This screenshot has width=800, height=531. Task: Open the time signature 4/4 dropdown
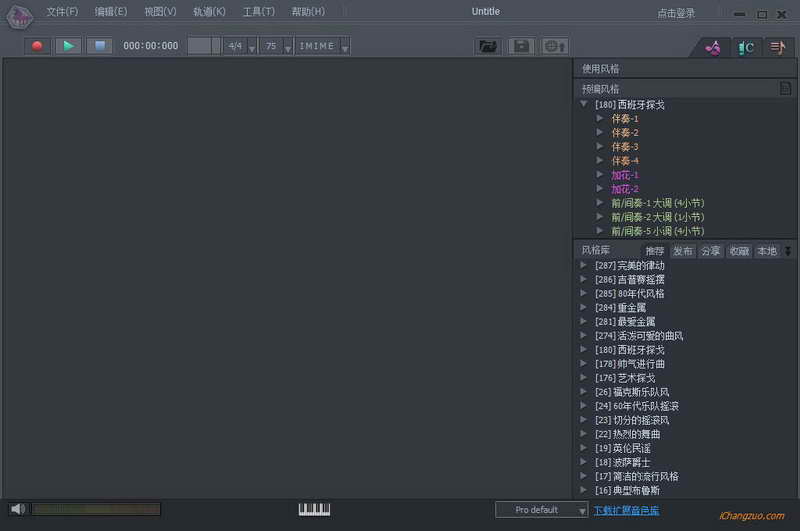[x=252, y=47]
